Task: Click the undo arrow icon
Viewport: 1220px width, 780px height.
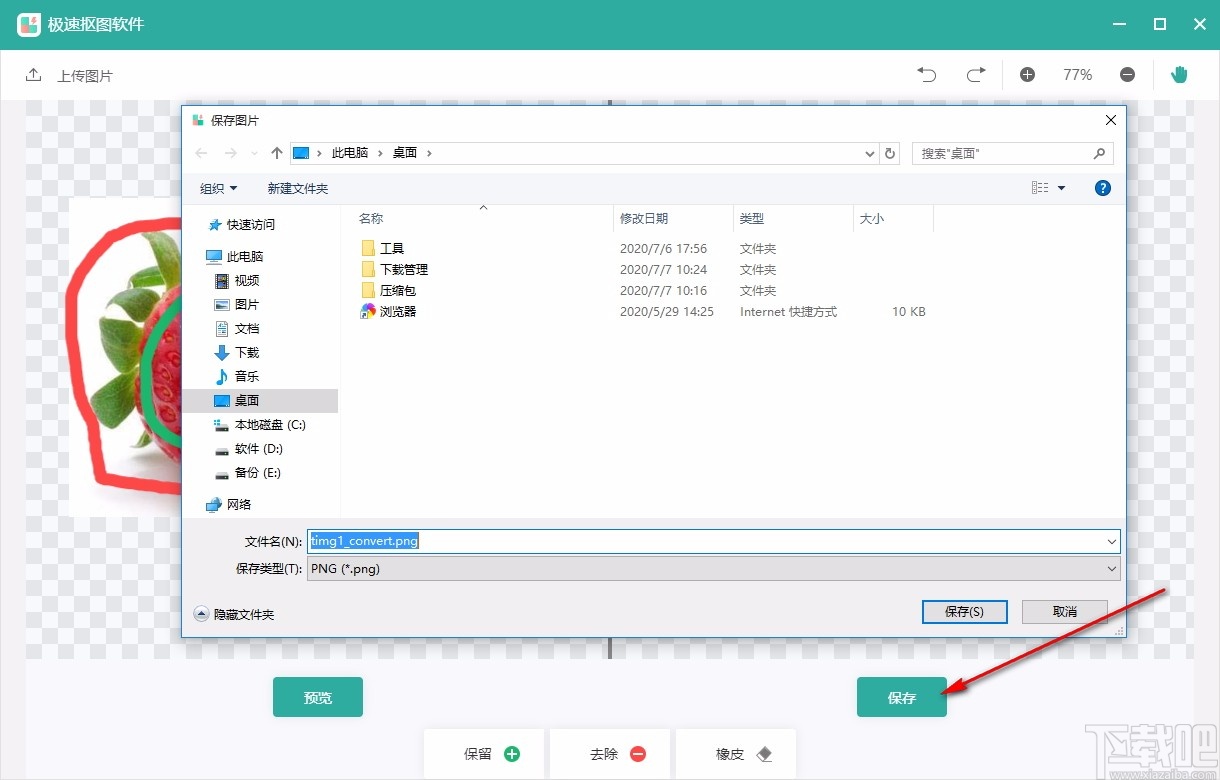Action: (926, 74)
